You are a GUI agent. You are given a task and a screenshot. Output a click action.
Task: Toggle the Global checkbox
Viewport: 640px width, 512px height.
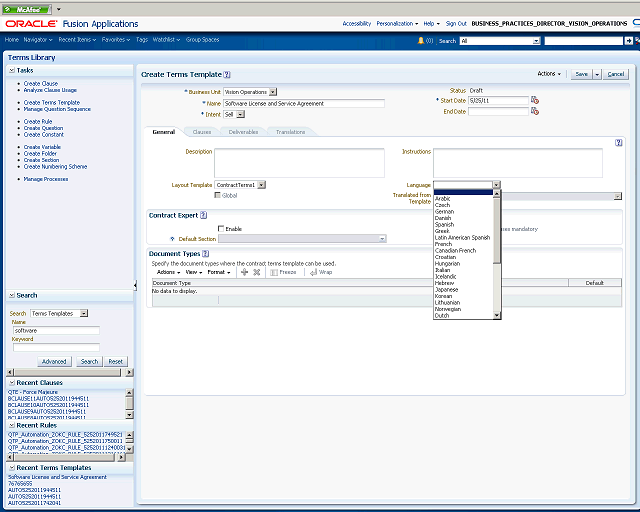coord(218,195)
